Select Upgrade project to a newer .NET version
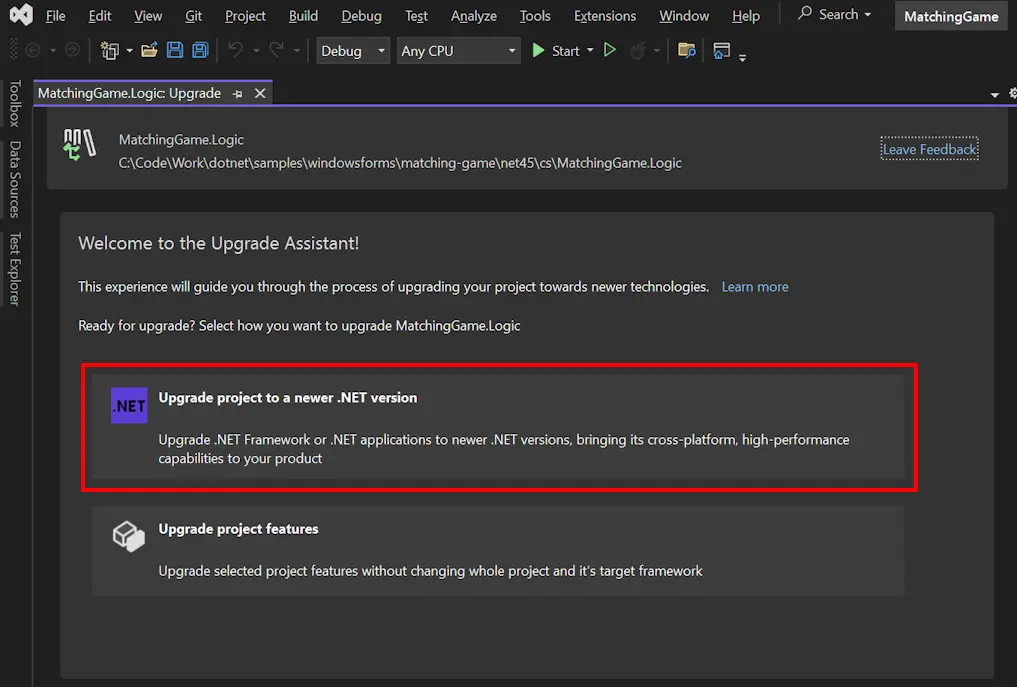Screen dimensions: 1017x687 [498, 428]
